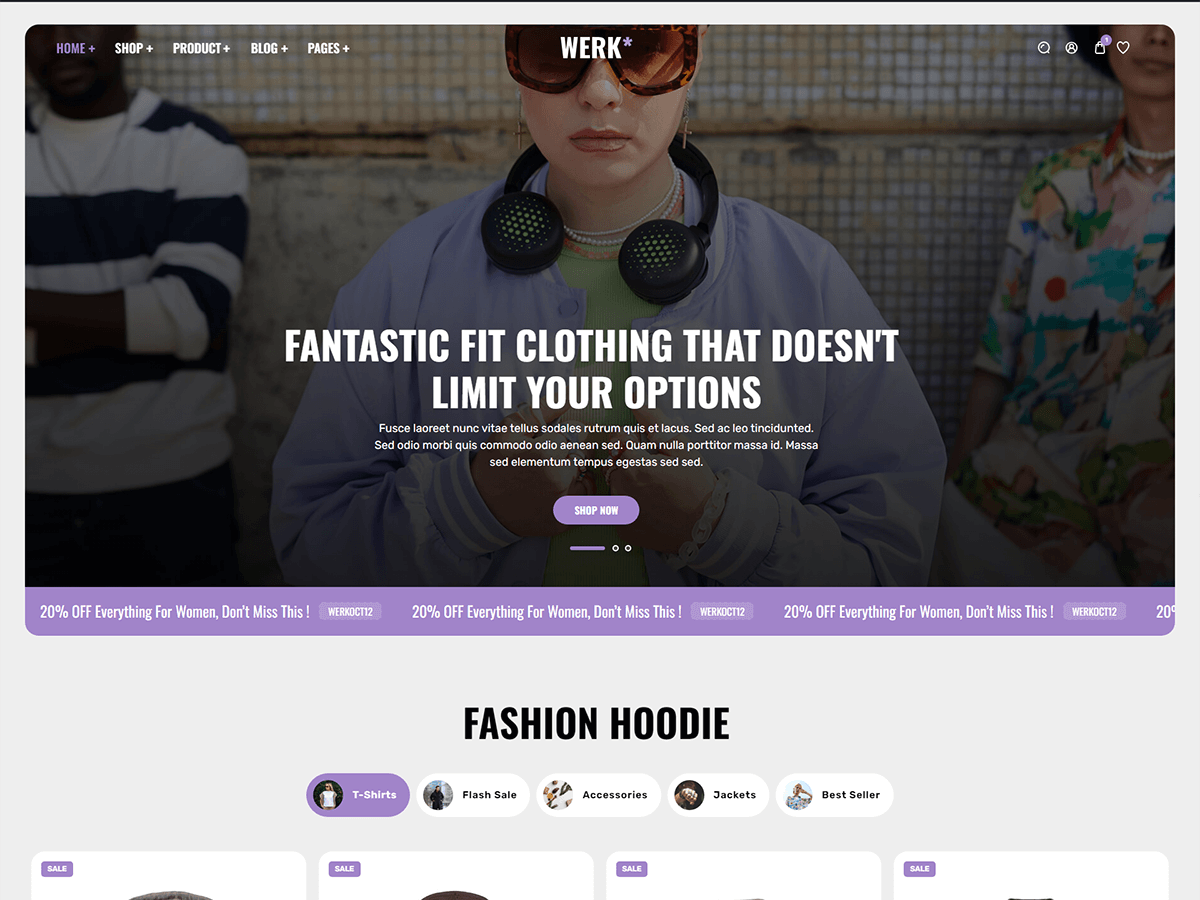
Task: Open the user account icon
Action: pos(1072,48)
